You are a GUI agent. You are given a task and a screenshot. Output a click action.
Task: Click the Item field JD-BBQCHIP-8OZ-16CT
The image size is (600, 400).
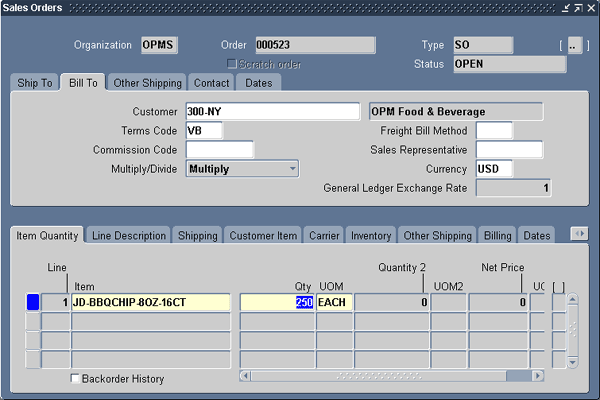point(151,302)
